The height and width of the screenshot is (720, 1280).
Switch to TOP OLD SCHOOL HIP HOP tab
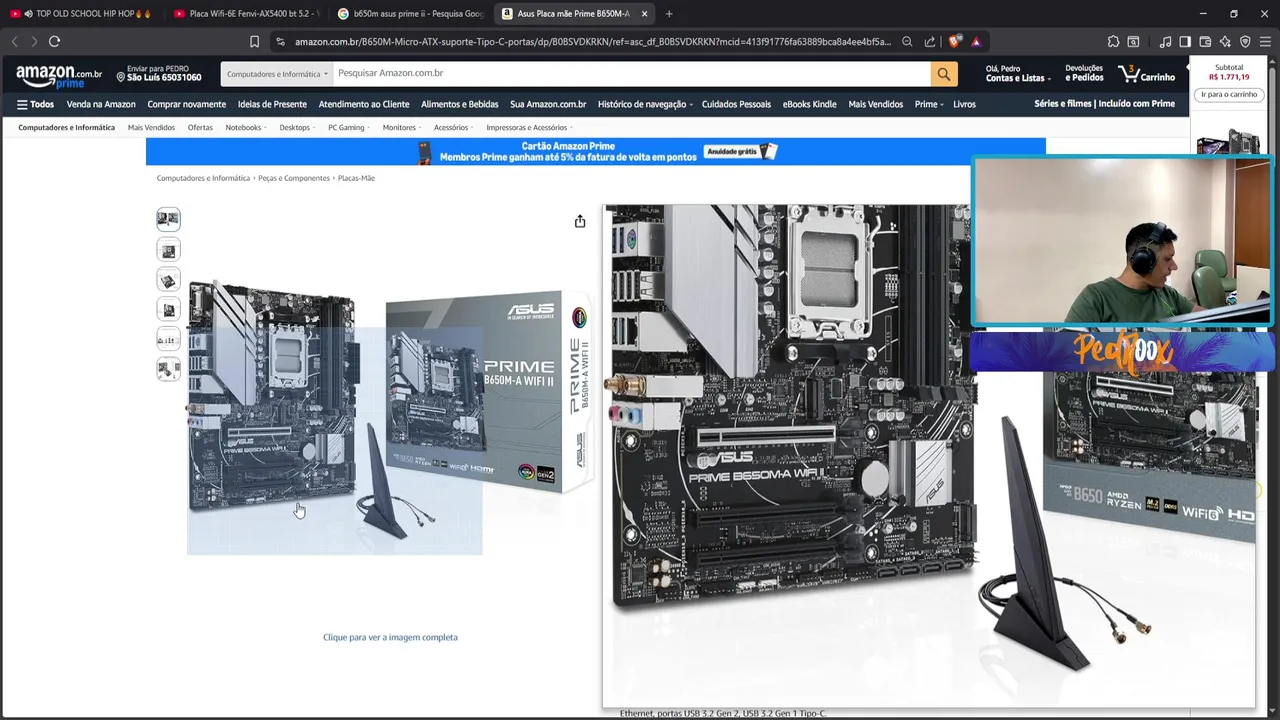point(83,14)
